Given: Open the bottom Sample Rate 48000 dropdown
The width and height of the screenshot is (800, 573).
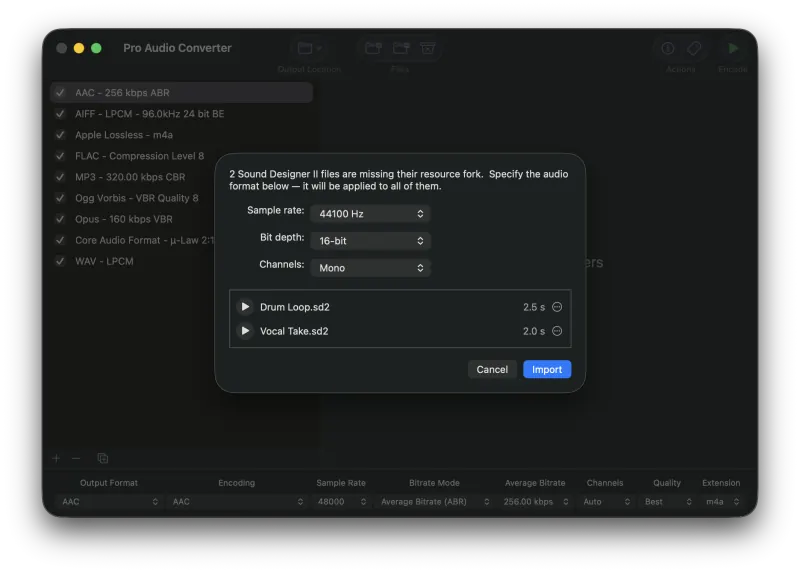Looking at the screenshot, I should [x=341, y=502].
